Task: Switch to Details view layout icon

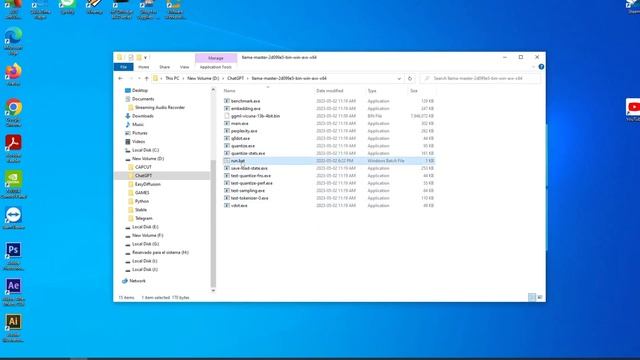Action: [531, 297]
